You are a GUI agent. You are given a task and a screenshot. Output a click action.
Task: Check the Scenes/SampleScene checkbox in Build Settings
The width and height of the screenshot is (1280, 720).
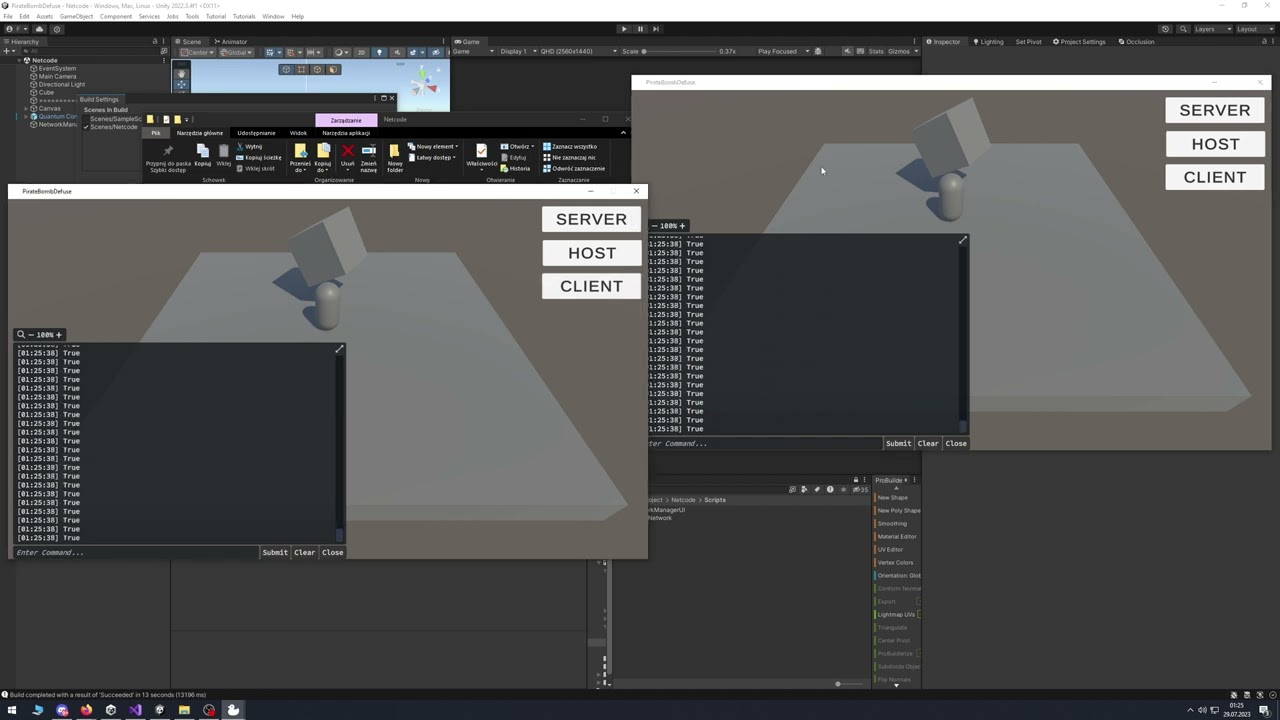(x=86, y=117)
